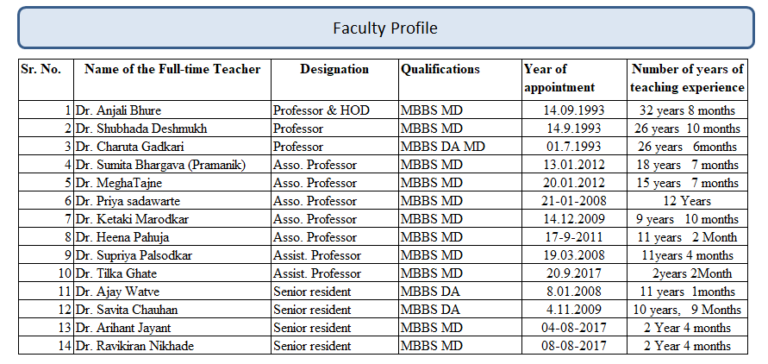Viewport: 768px width, 364px height.
Task: Click the Qualifications column header
Action: pyautogui.click(x=460, y=80)
